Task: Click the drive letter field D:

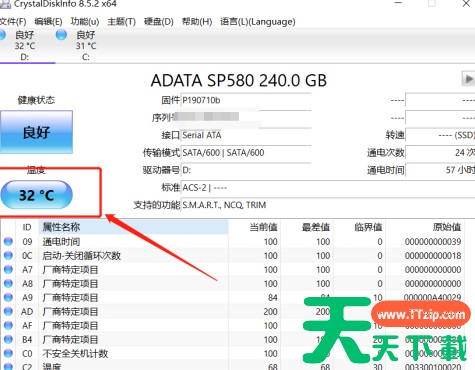Action: pyautogui.click(x=246, y=170)
